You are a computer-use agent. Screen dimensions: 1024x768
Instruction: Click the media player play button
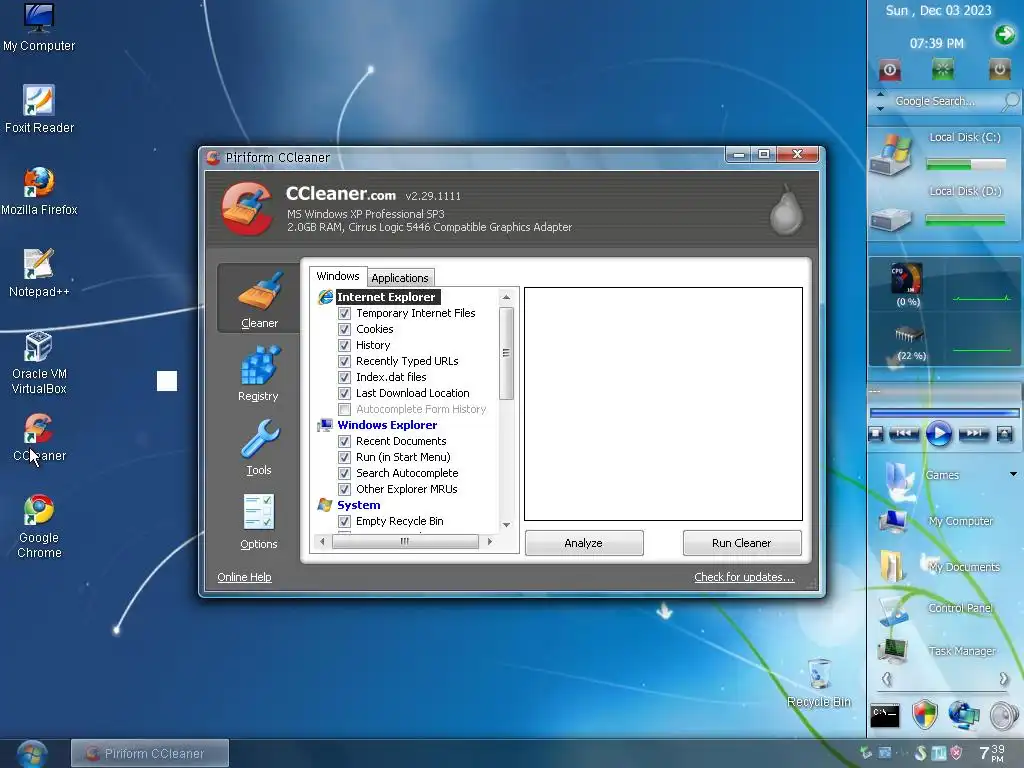click(938, 433)
